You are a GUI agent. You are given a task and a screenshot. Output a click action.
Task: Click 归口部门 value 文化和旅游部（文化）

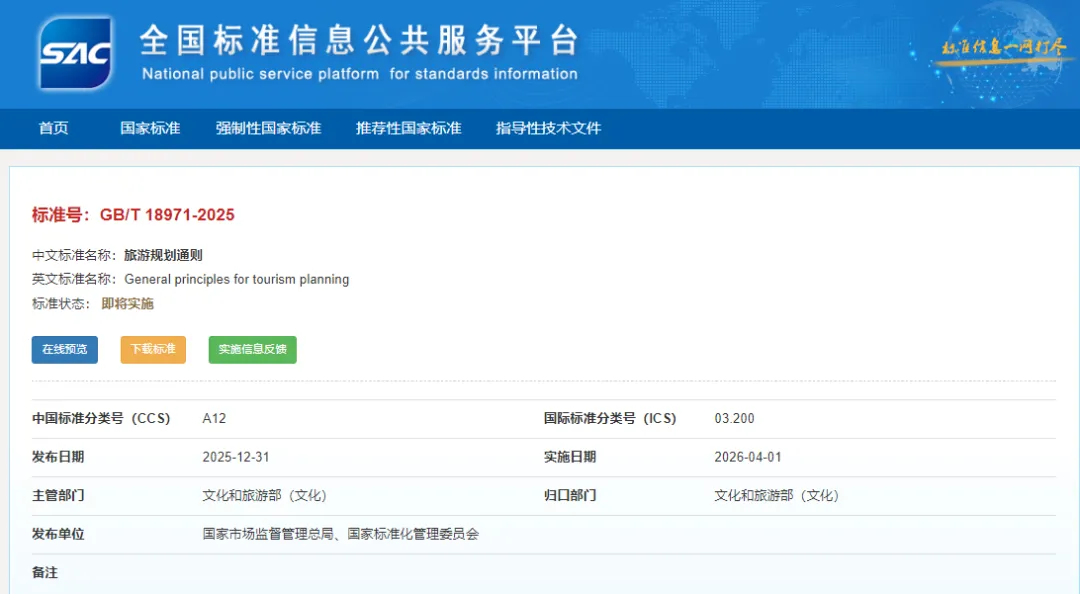point(776,495)
